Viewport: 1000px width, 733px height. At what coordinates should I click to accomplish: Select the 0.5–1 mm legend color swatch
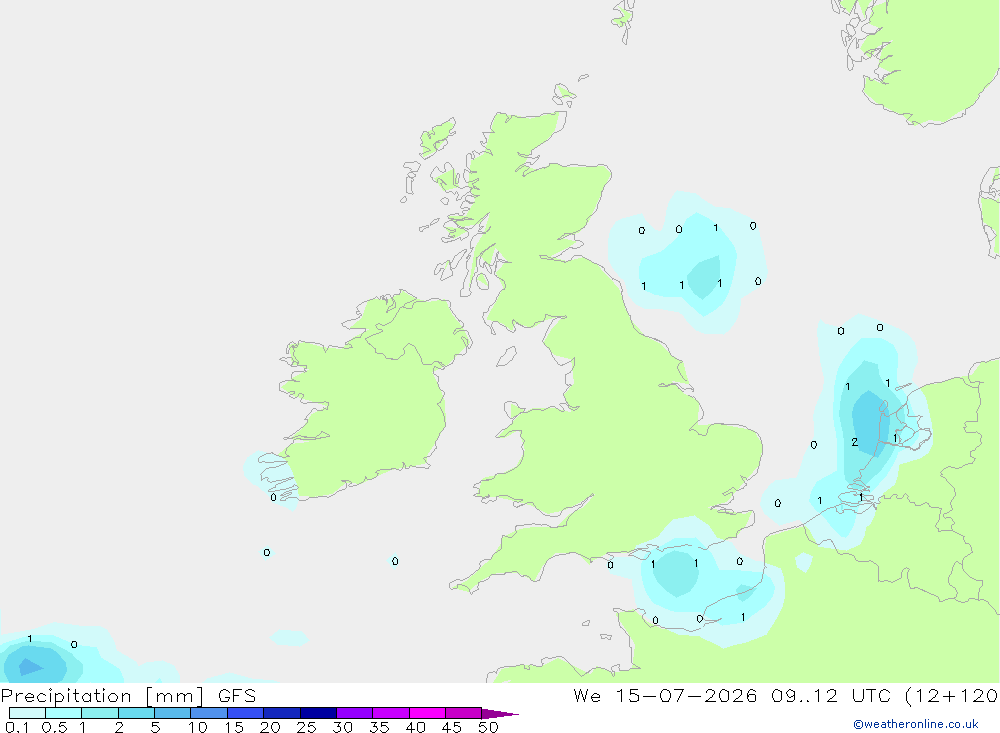(x=64, y=713)
